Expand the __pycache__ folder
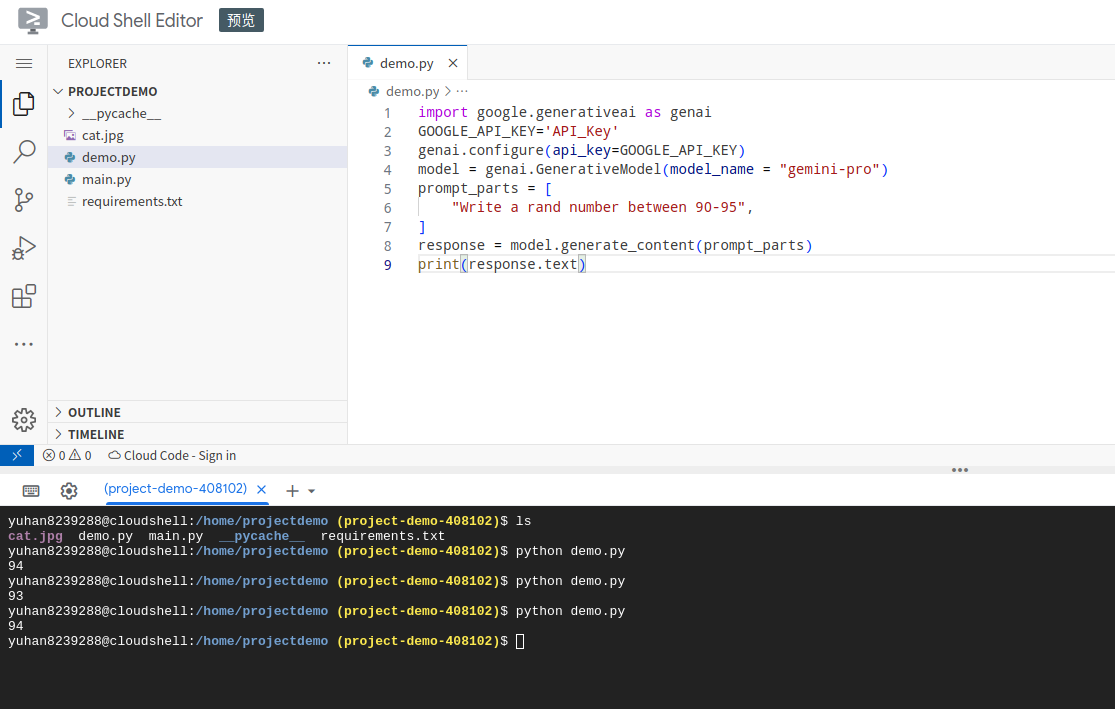Viewport: 1115px width, 709px height. coord(120,113)
